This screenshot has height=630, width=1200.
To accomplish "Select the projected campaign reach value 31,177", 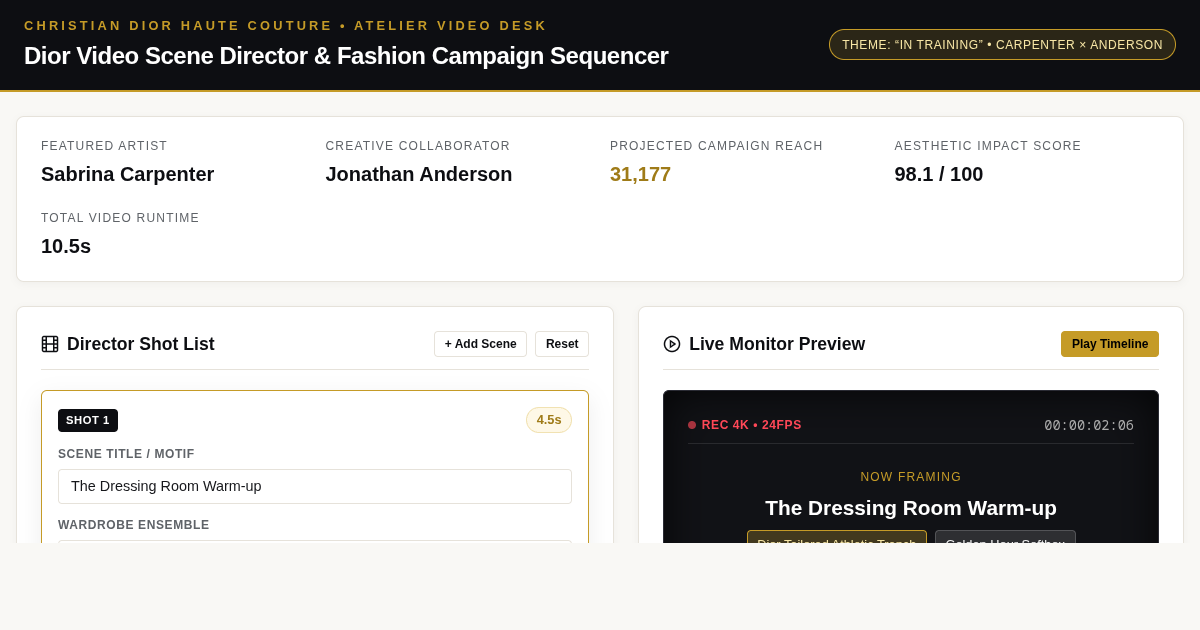I will pos(640,174).
